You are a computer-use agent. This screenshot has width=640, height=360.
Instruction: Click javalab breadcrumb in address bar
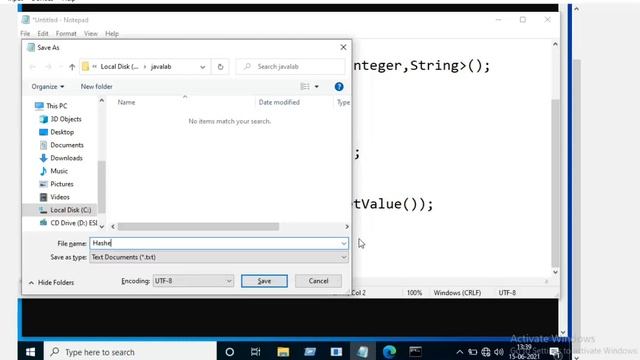(161, 67)
